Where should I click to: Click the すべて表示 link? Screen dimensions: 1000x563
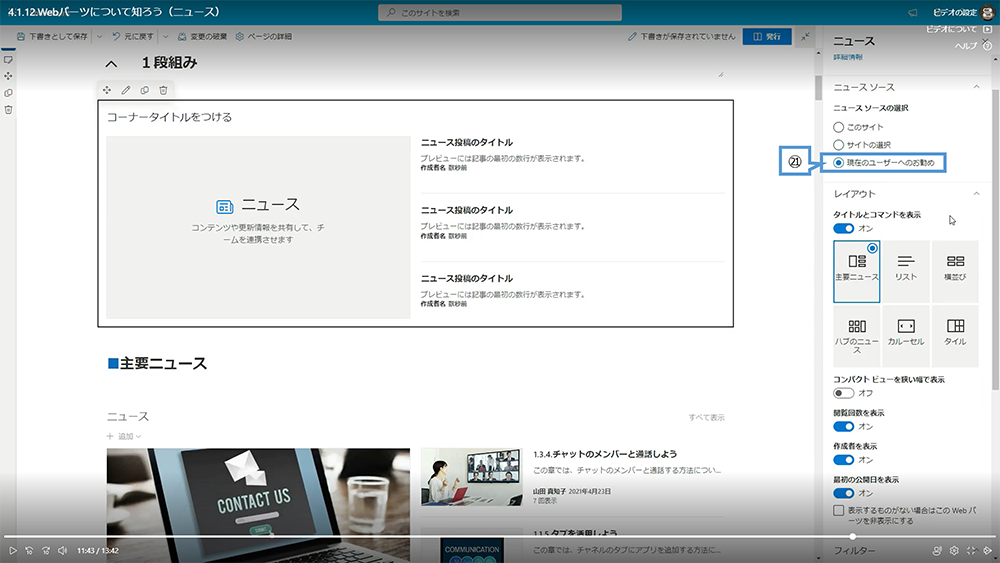[707, 418]
